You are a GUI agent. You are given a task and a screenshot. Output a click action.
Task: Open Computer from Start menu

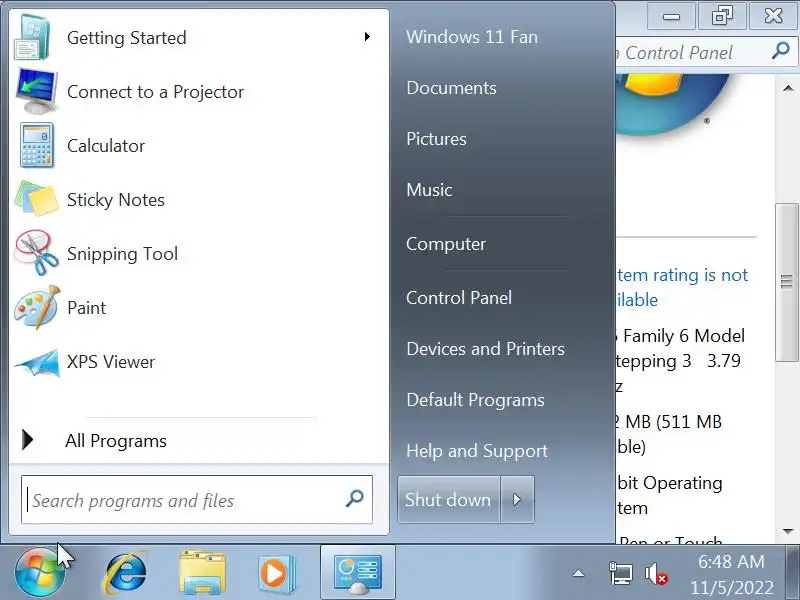pos(446,244)
